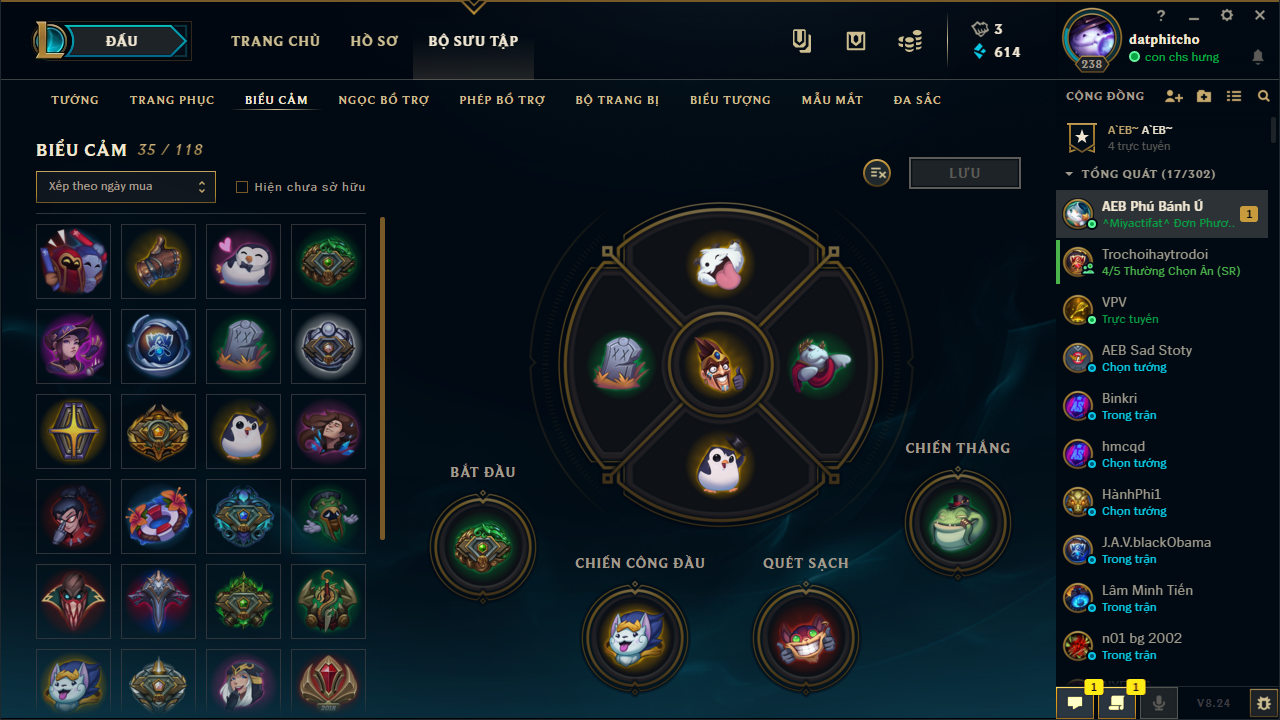Open the friend list view options icon

tap(1234, 97)
